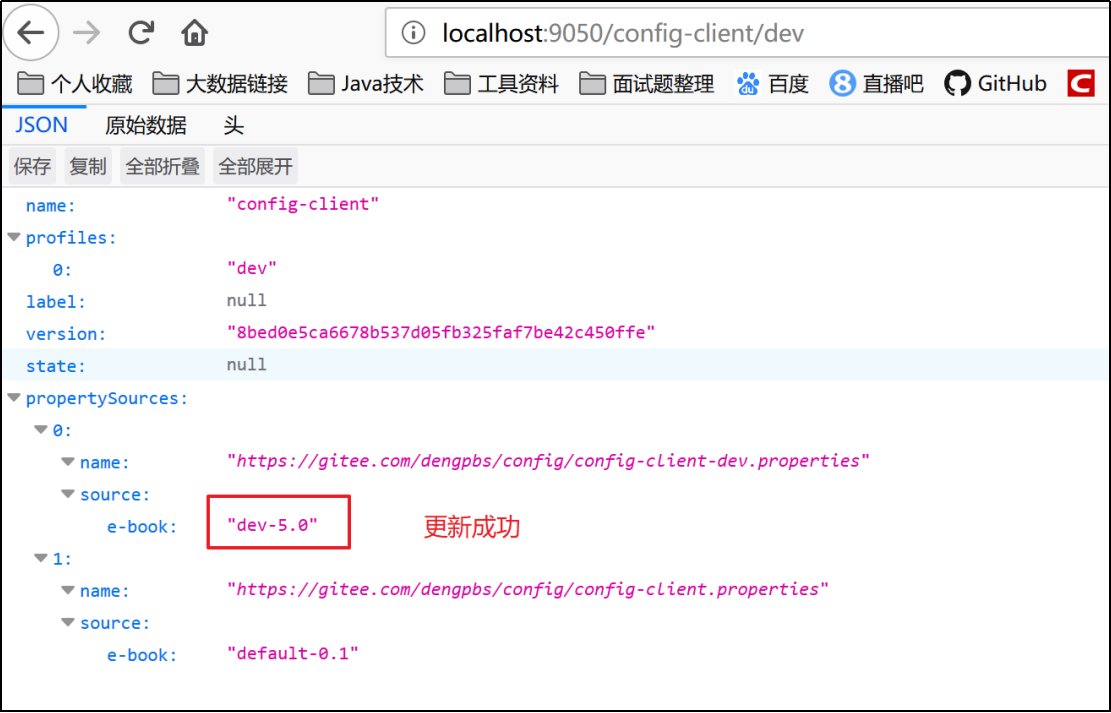1111x713 pixels.
Task: Select the config-client-dev.properties URL value
Action: 548,461
